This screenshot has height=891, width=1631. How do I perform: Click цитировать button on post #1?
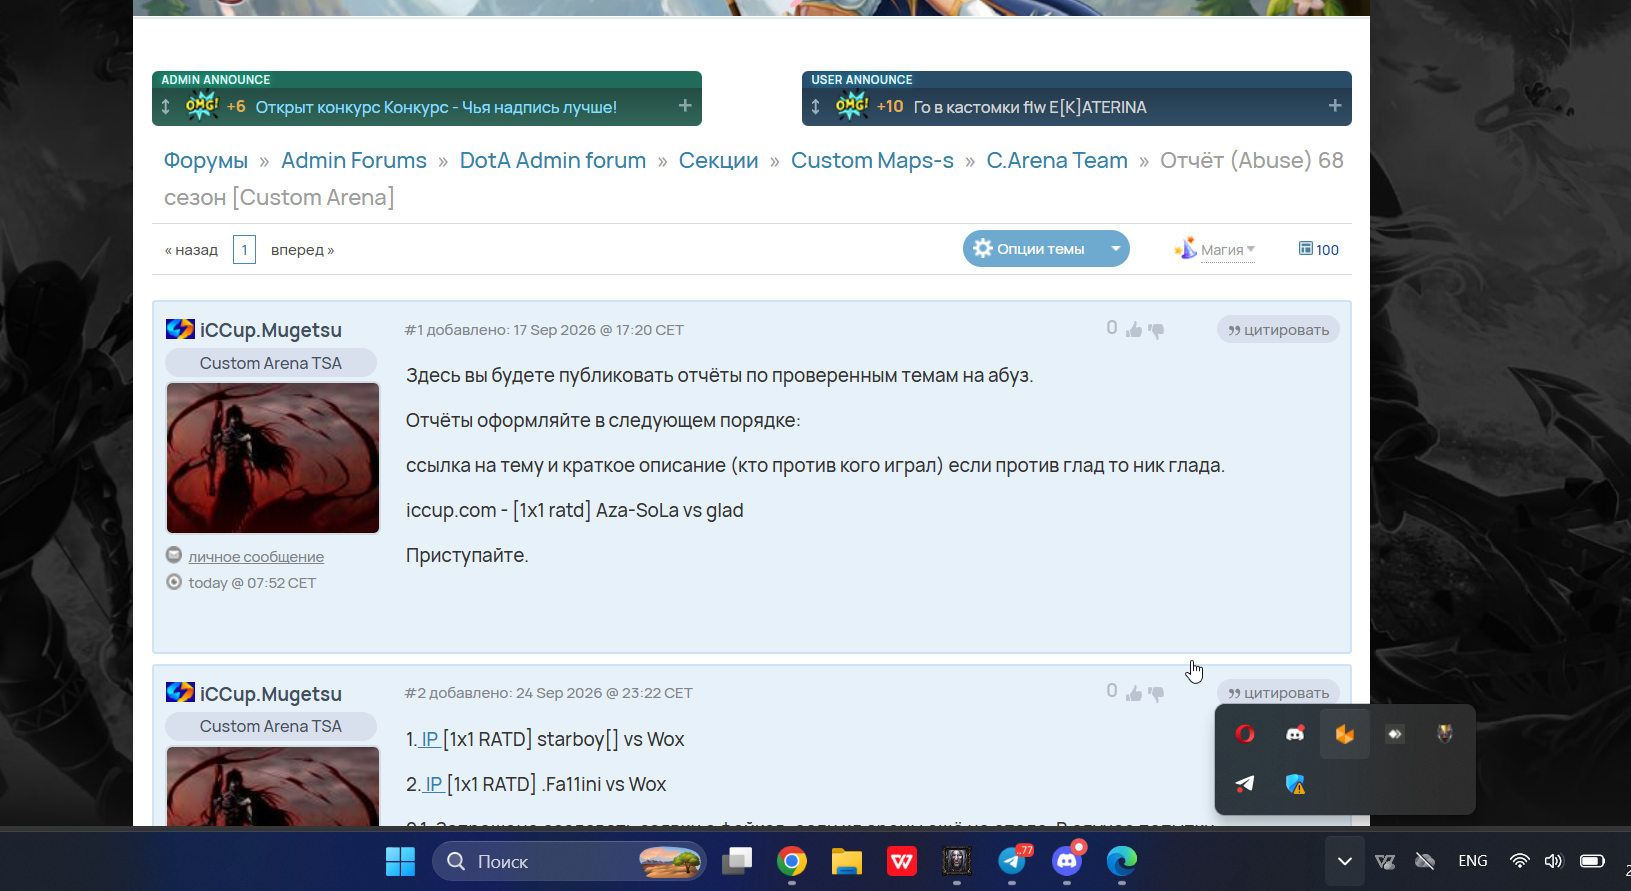pos(1278,330)
